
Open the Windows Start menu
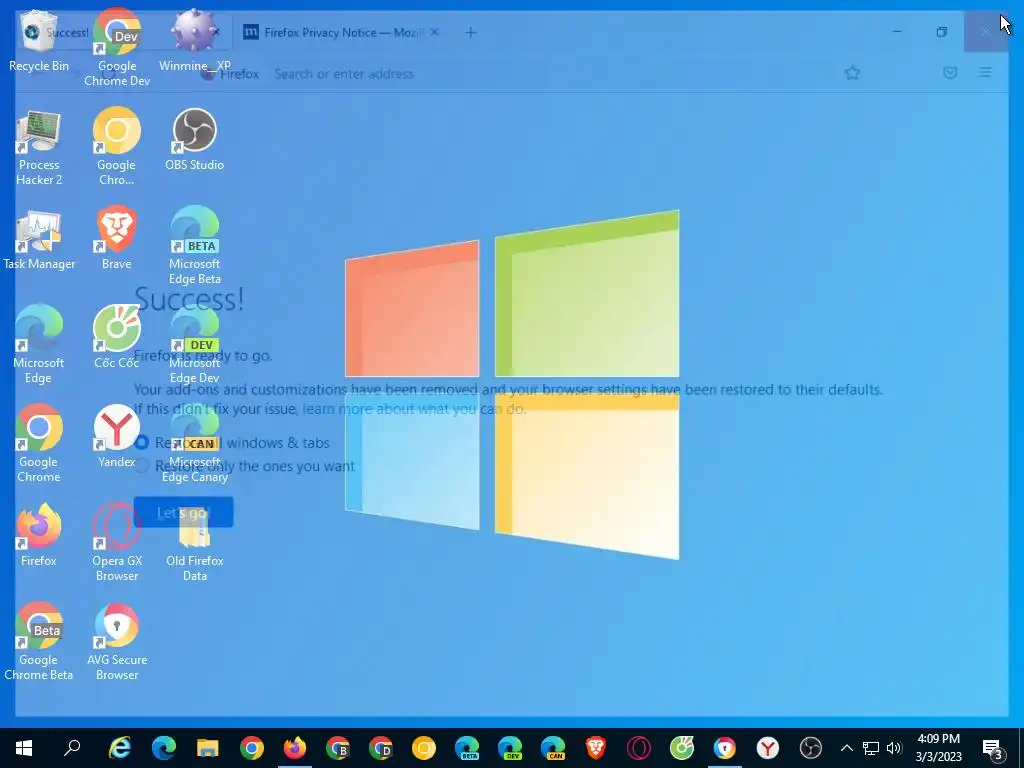tap(24, 748)
